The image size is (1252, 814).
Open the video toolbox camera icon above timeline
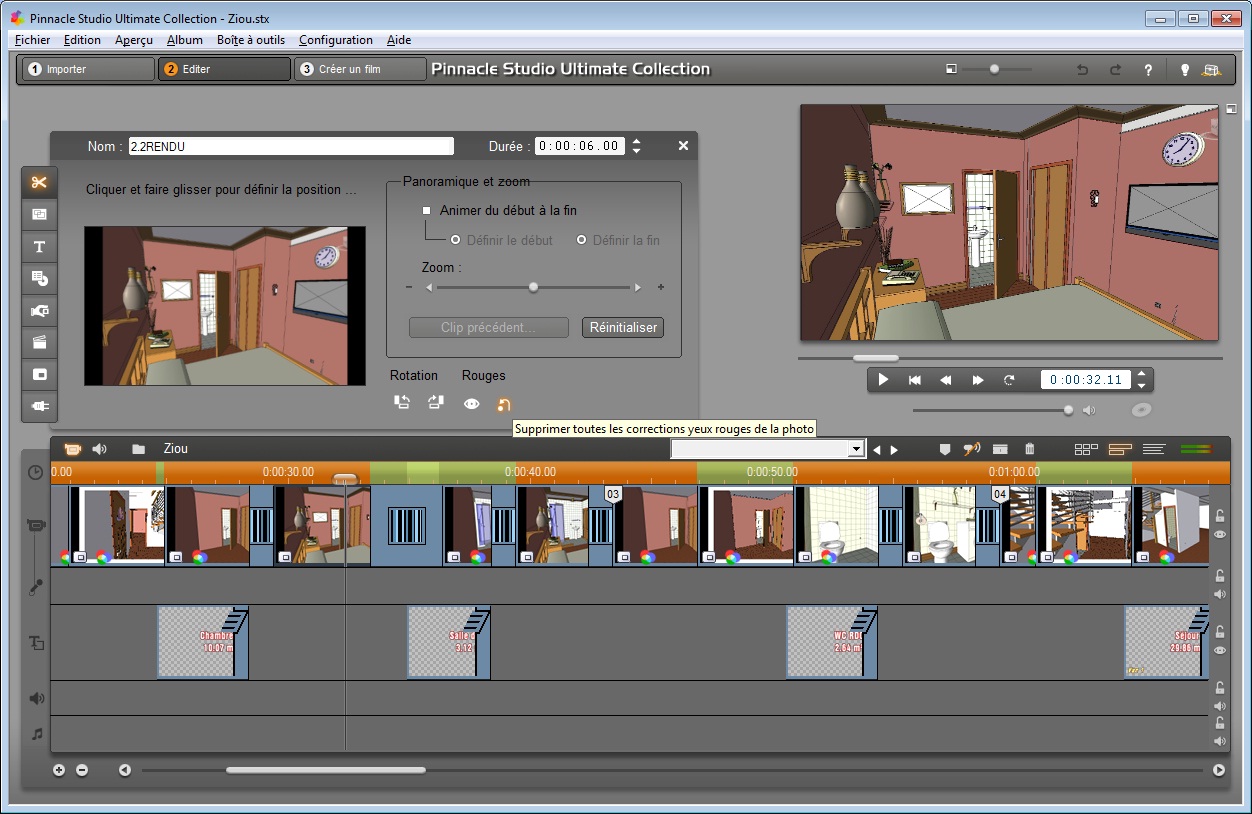(73, 449)
